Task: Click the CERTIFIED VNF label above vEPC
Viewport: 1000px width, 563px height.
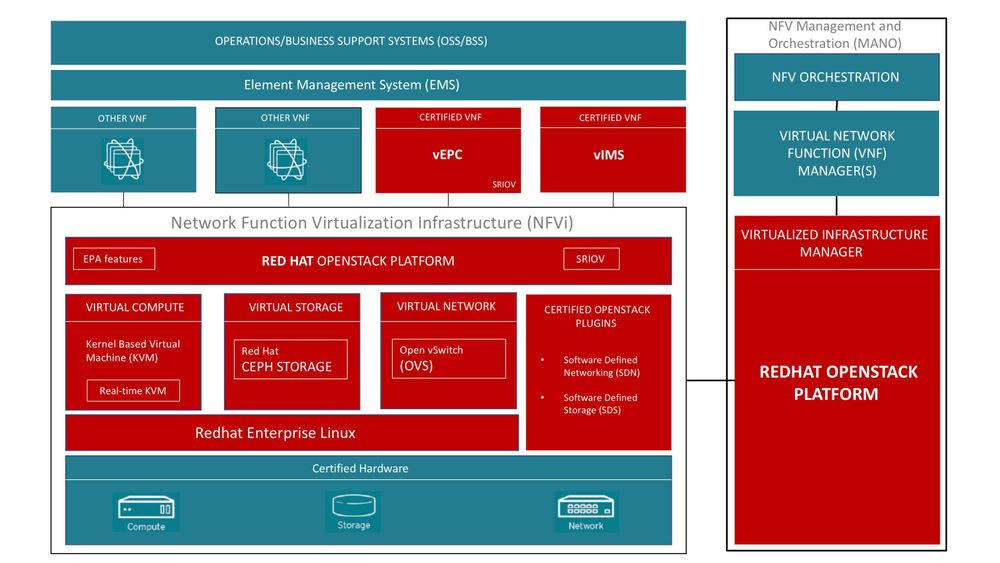Action: point(450,117)
